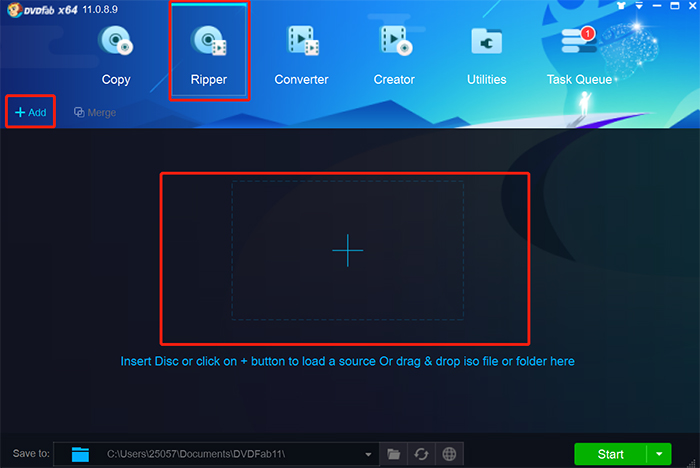Open the skin shirt icon in title bar

click(x=621, y=5)
